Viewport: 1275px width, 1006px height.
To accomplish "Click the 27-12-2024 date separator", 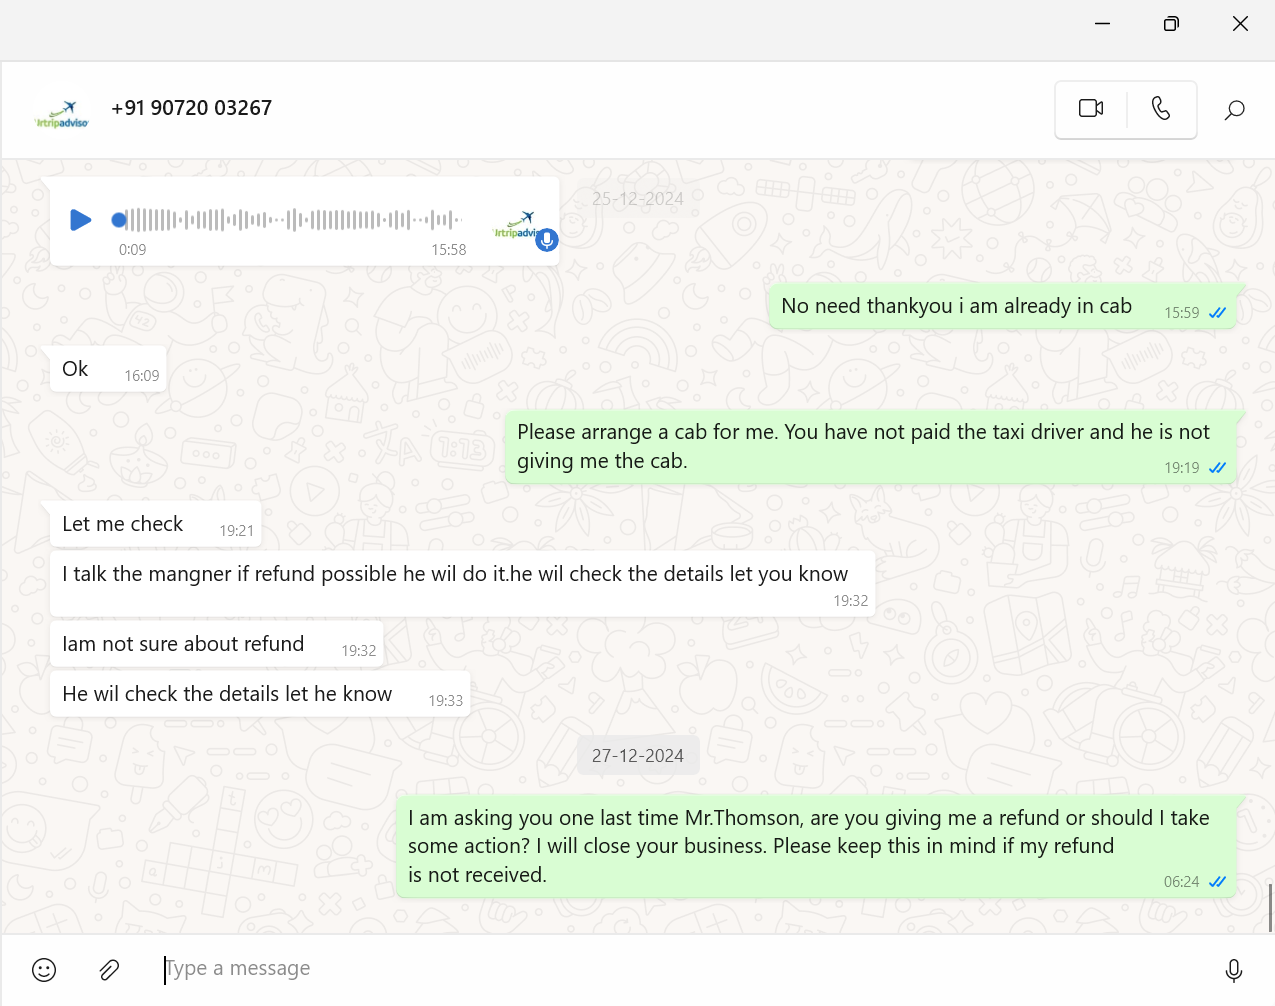I will point(638,756).
